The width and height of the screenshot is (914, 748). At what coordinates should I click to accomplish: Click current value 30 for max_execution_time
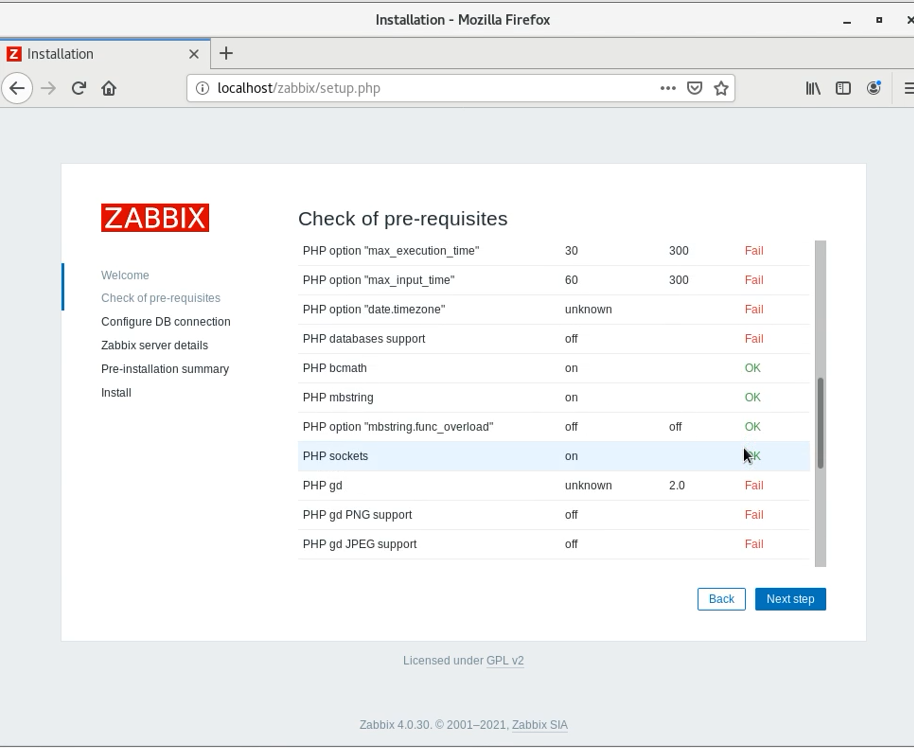[x=571, y=251]
